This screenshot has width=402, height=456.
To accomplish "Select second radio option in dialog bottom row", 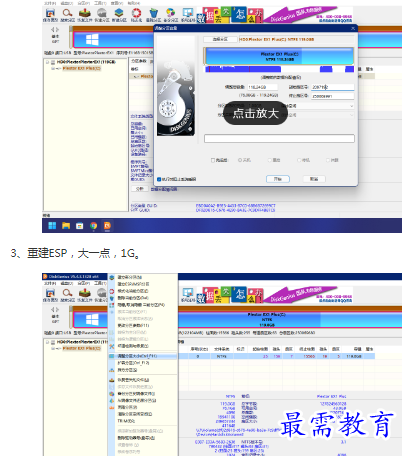I will pyautogui.click(x=270, y=160).
